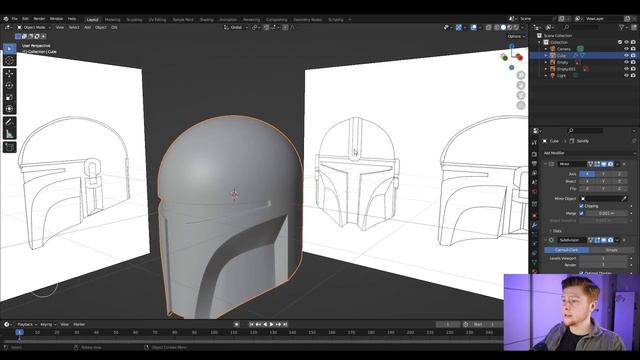640x360 pixels.
Task: Open the timeline Playback dropdown
Action: click(27, 324)
